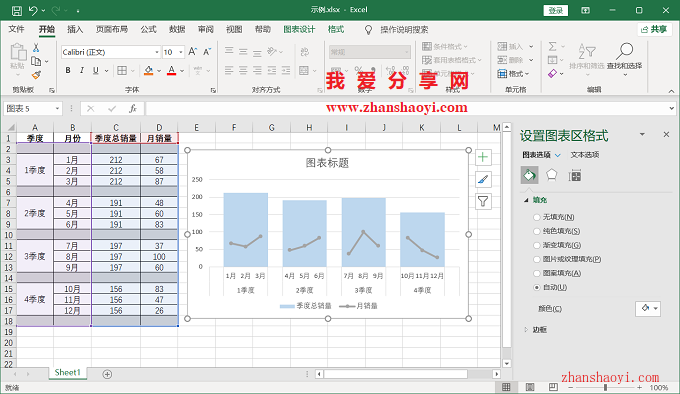Open the File menu tab

click(16, 29)
